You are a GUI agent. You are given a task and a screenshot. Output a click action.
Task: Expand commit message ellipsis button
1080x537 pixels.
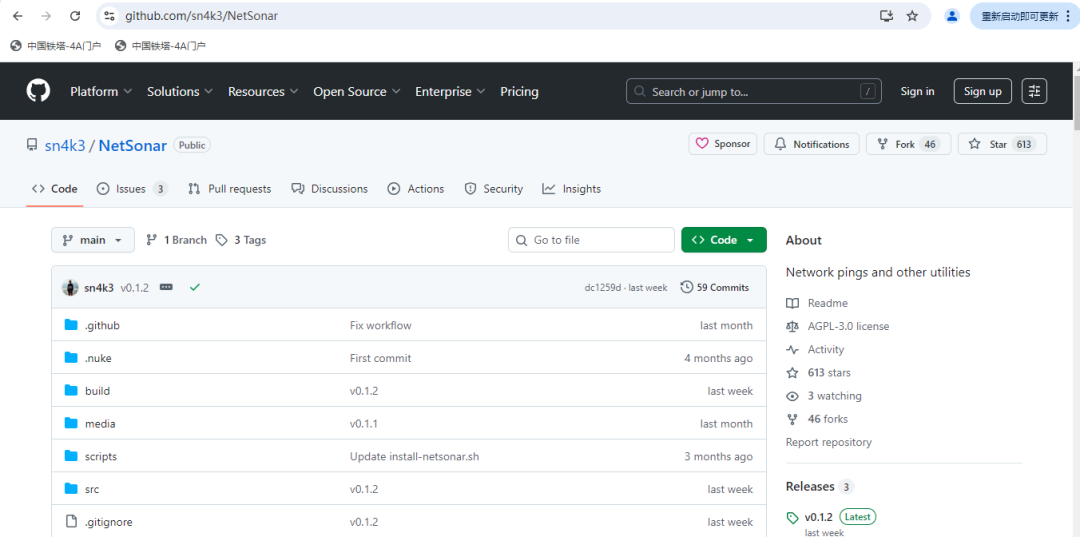tap(166, 287)
